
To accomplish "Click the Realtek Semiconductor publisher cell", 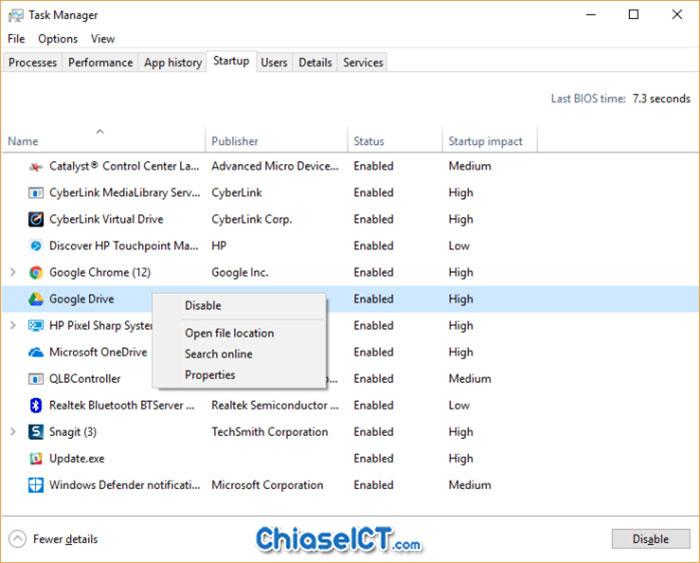I will click(x=275, y=405).
